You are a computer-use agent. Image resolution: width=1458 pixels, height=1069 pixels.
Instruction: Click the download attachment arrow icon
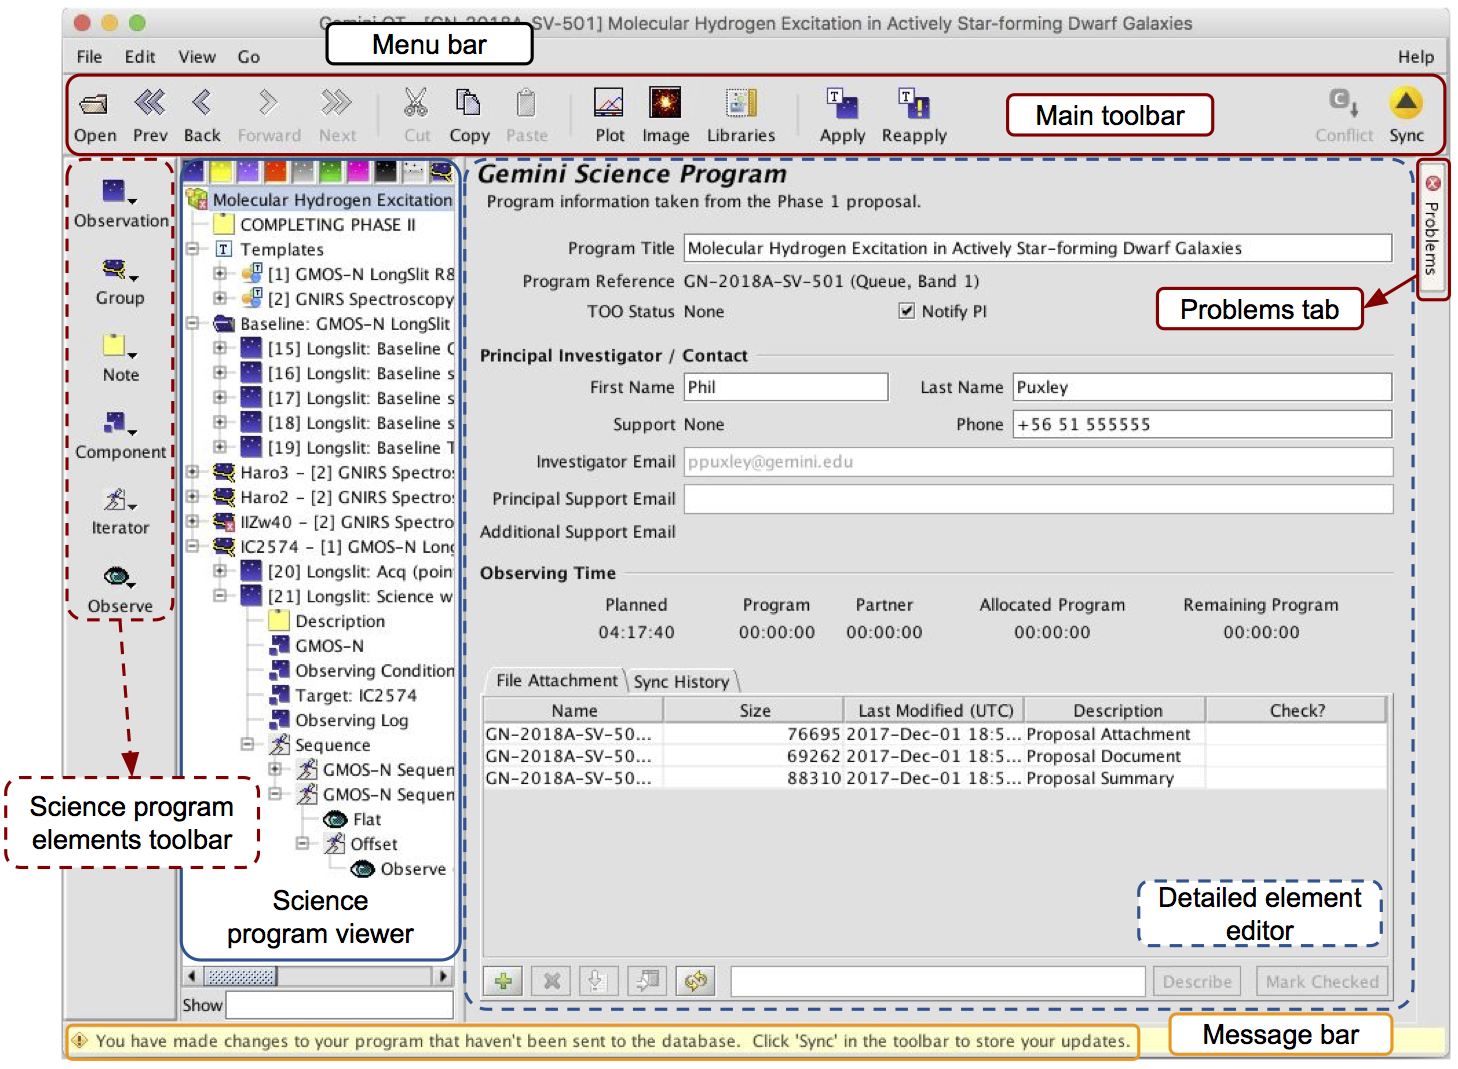(597, 981)
